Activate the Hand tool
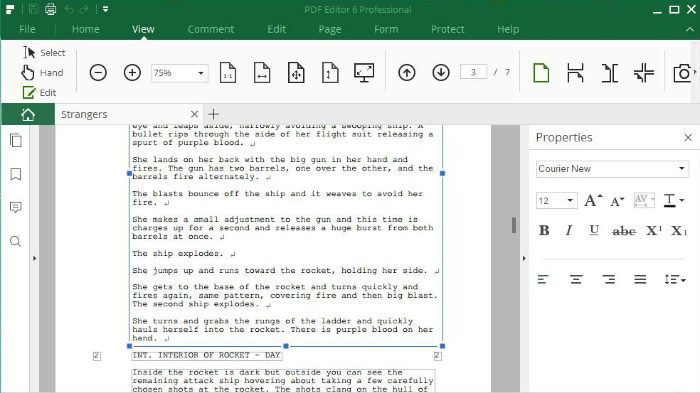The image size is (700, 393). coord(42,73)
